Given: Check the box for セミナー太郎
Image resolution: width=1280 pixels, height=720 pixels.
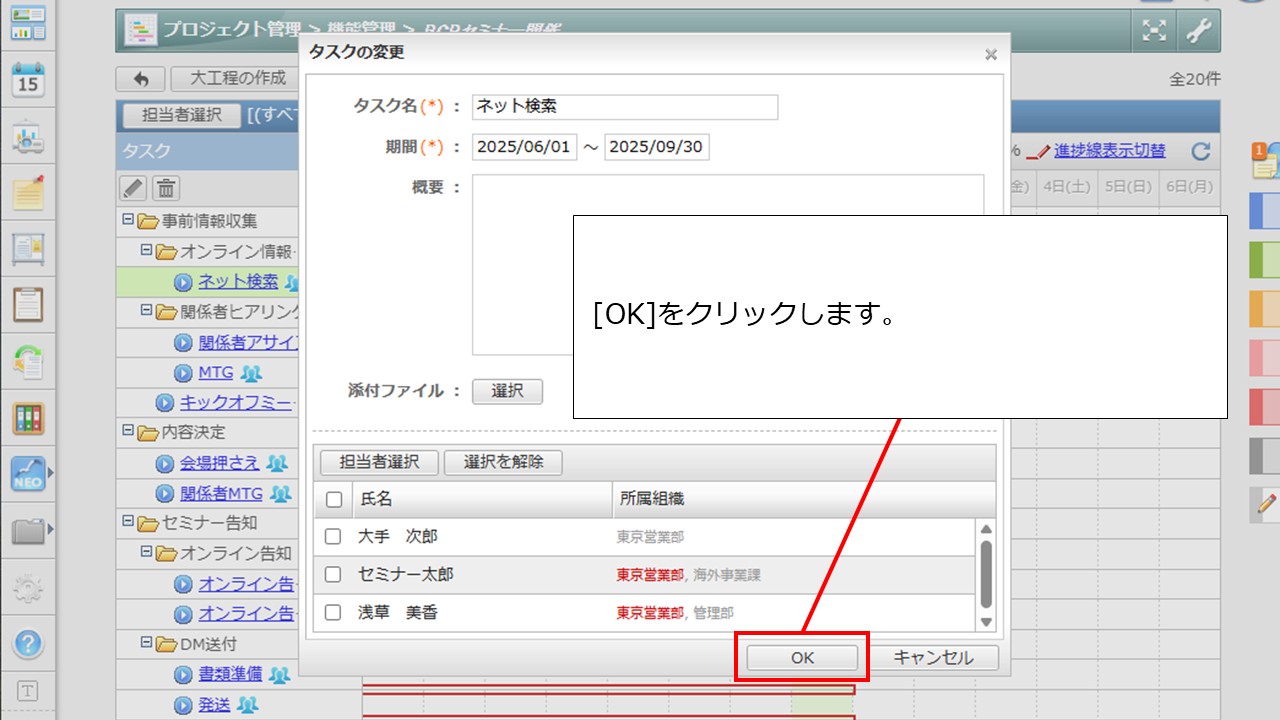Looking at the screenshot, I should (x=333, y=575).
